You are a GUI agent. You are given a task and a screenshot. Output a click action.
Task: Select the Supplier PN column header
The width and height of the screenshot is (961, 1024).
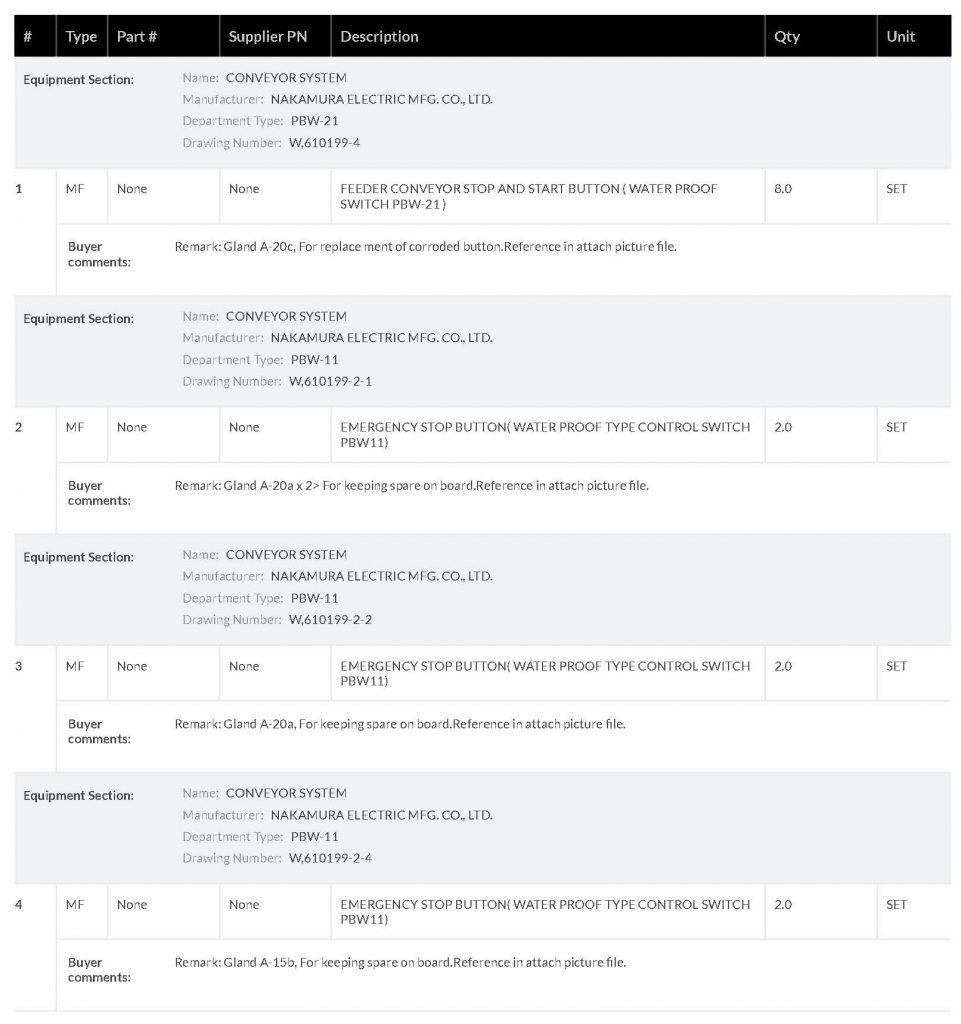tap(267, 37)
